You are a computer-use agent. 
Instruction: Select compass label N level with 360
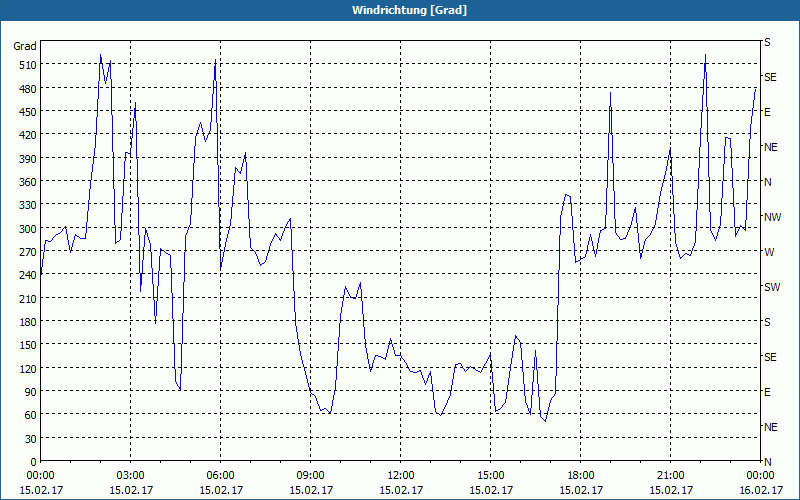[767, 182]
